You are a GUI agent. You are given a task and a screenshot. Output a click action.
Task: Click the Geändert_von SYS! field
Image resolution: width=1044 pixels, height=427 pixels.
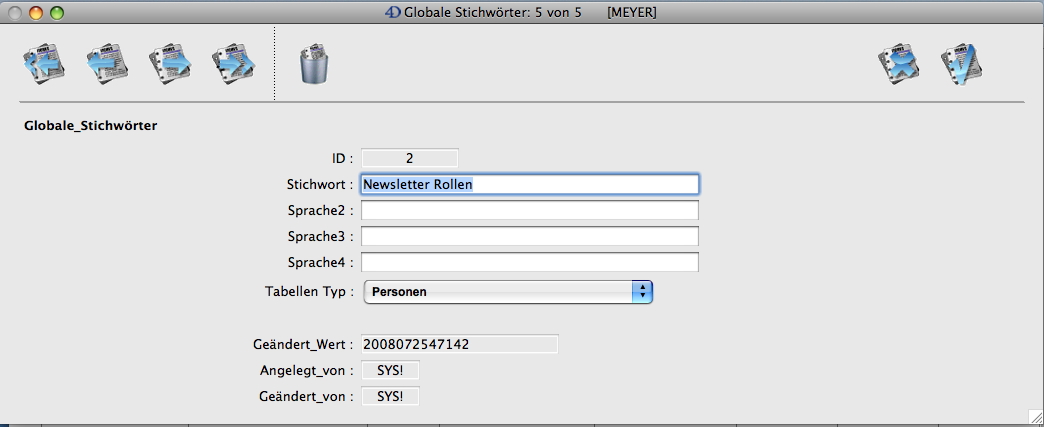[390, 396]
